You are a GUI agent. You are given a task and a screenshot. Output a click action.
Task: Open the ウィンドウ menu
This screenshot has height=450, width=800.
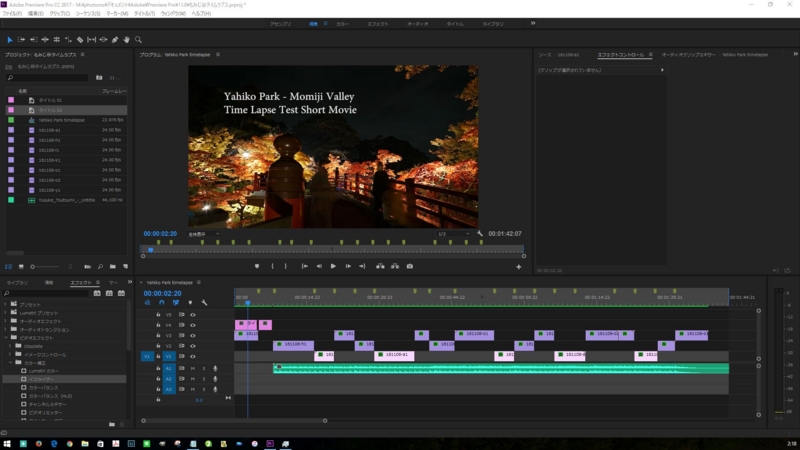[x=173, y=14]
